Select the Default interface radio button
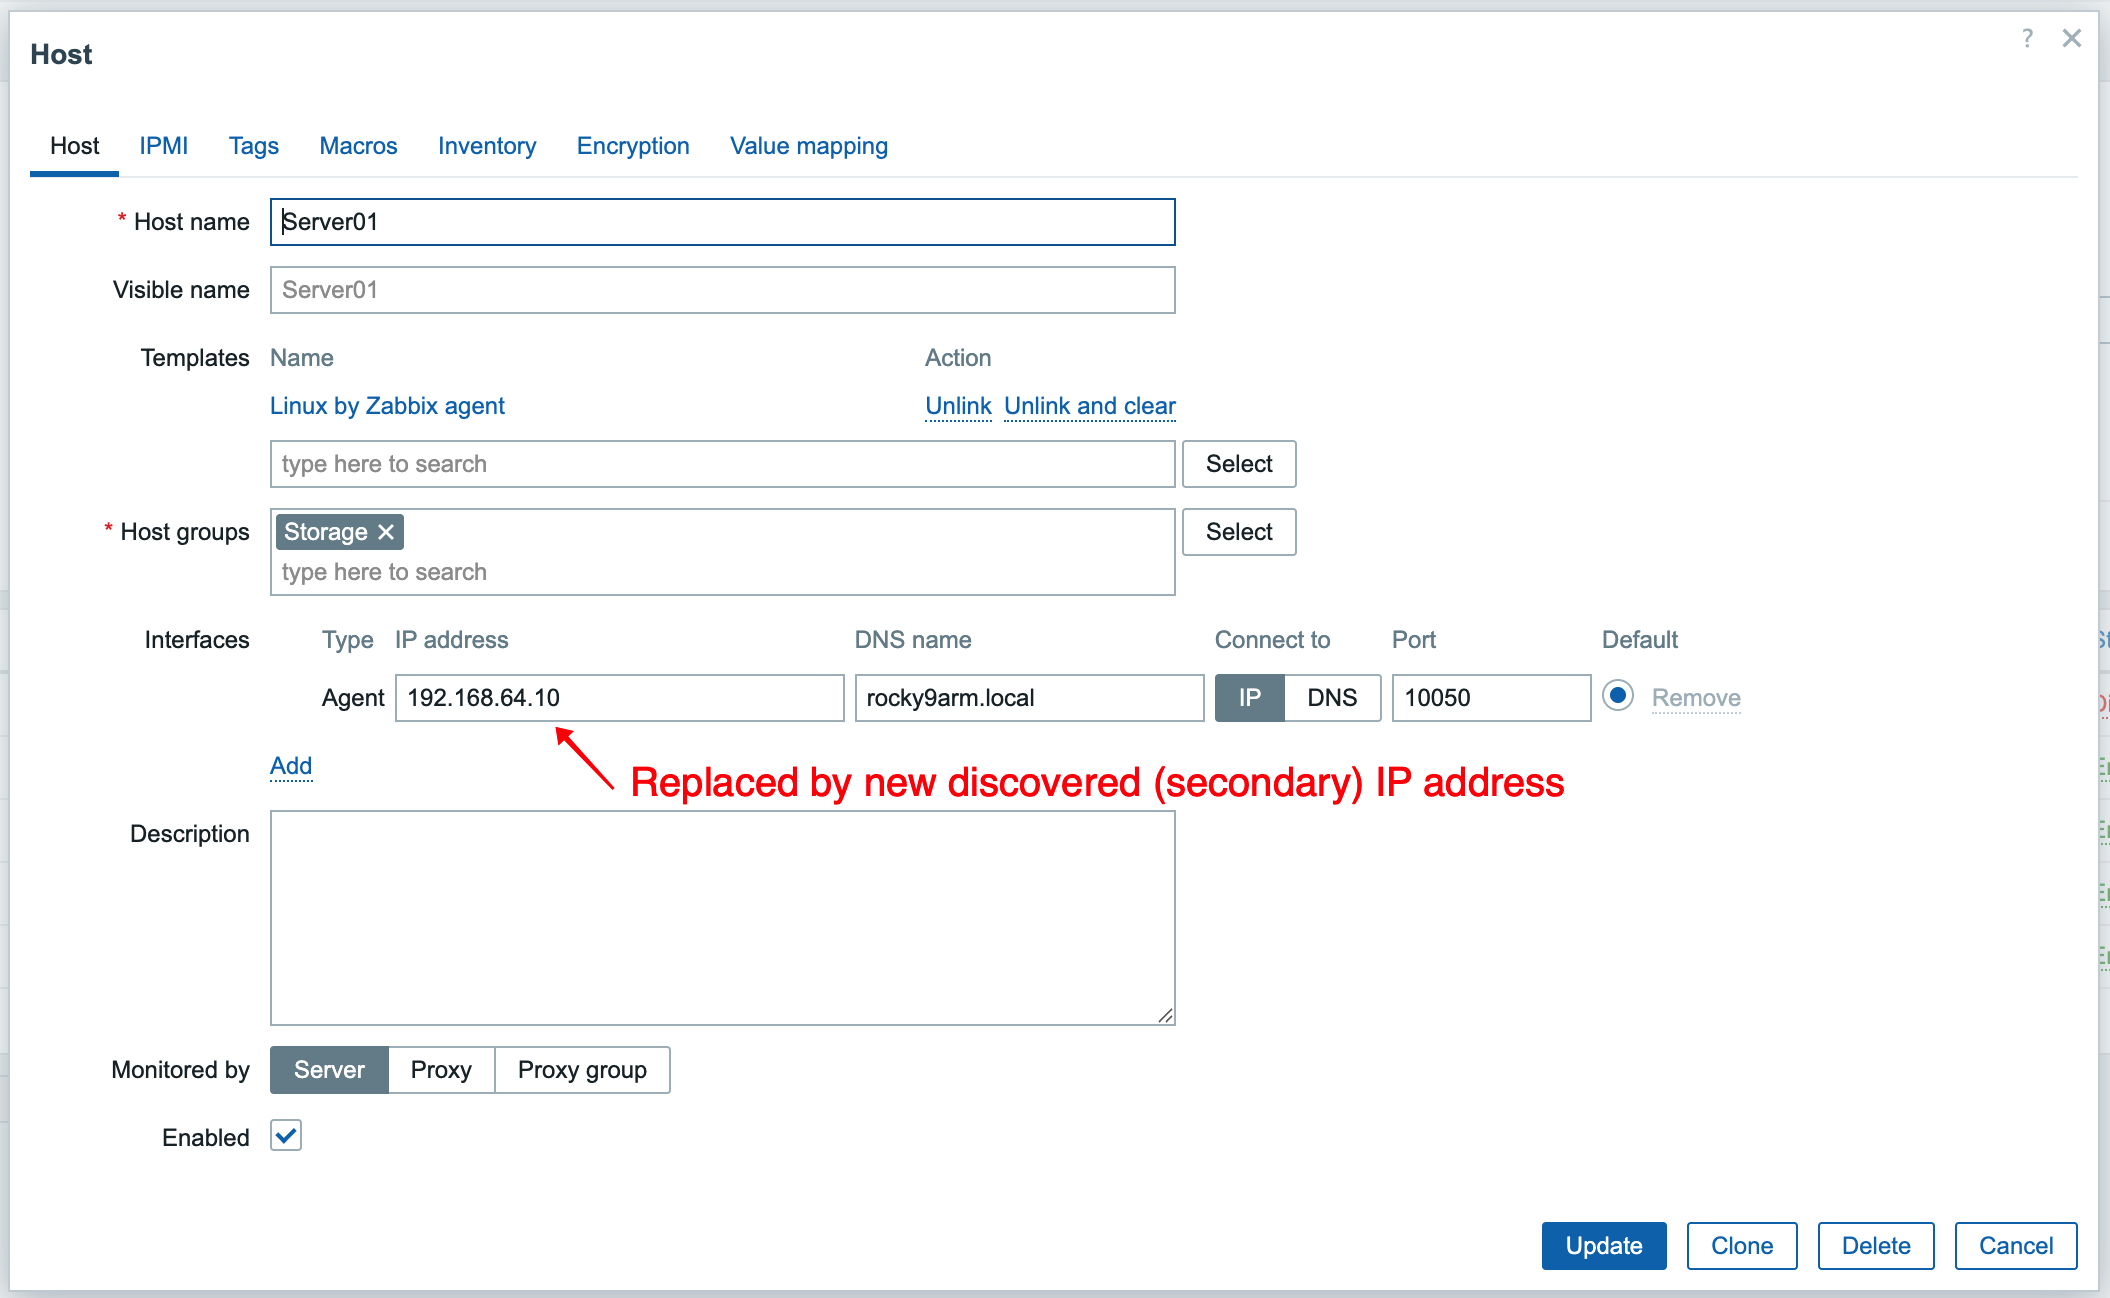This screenshot has width=2110, height=1298. (1617, 696)
